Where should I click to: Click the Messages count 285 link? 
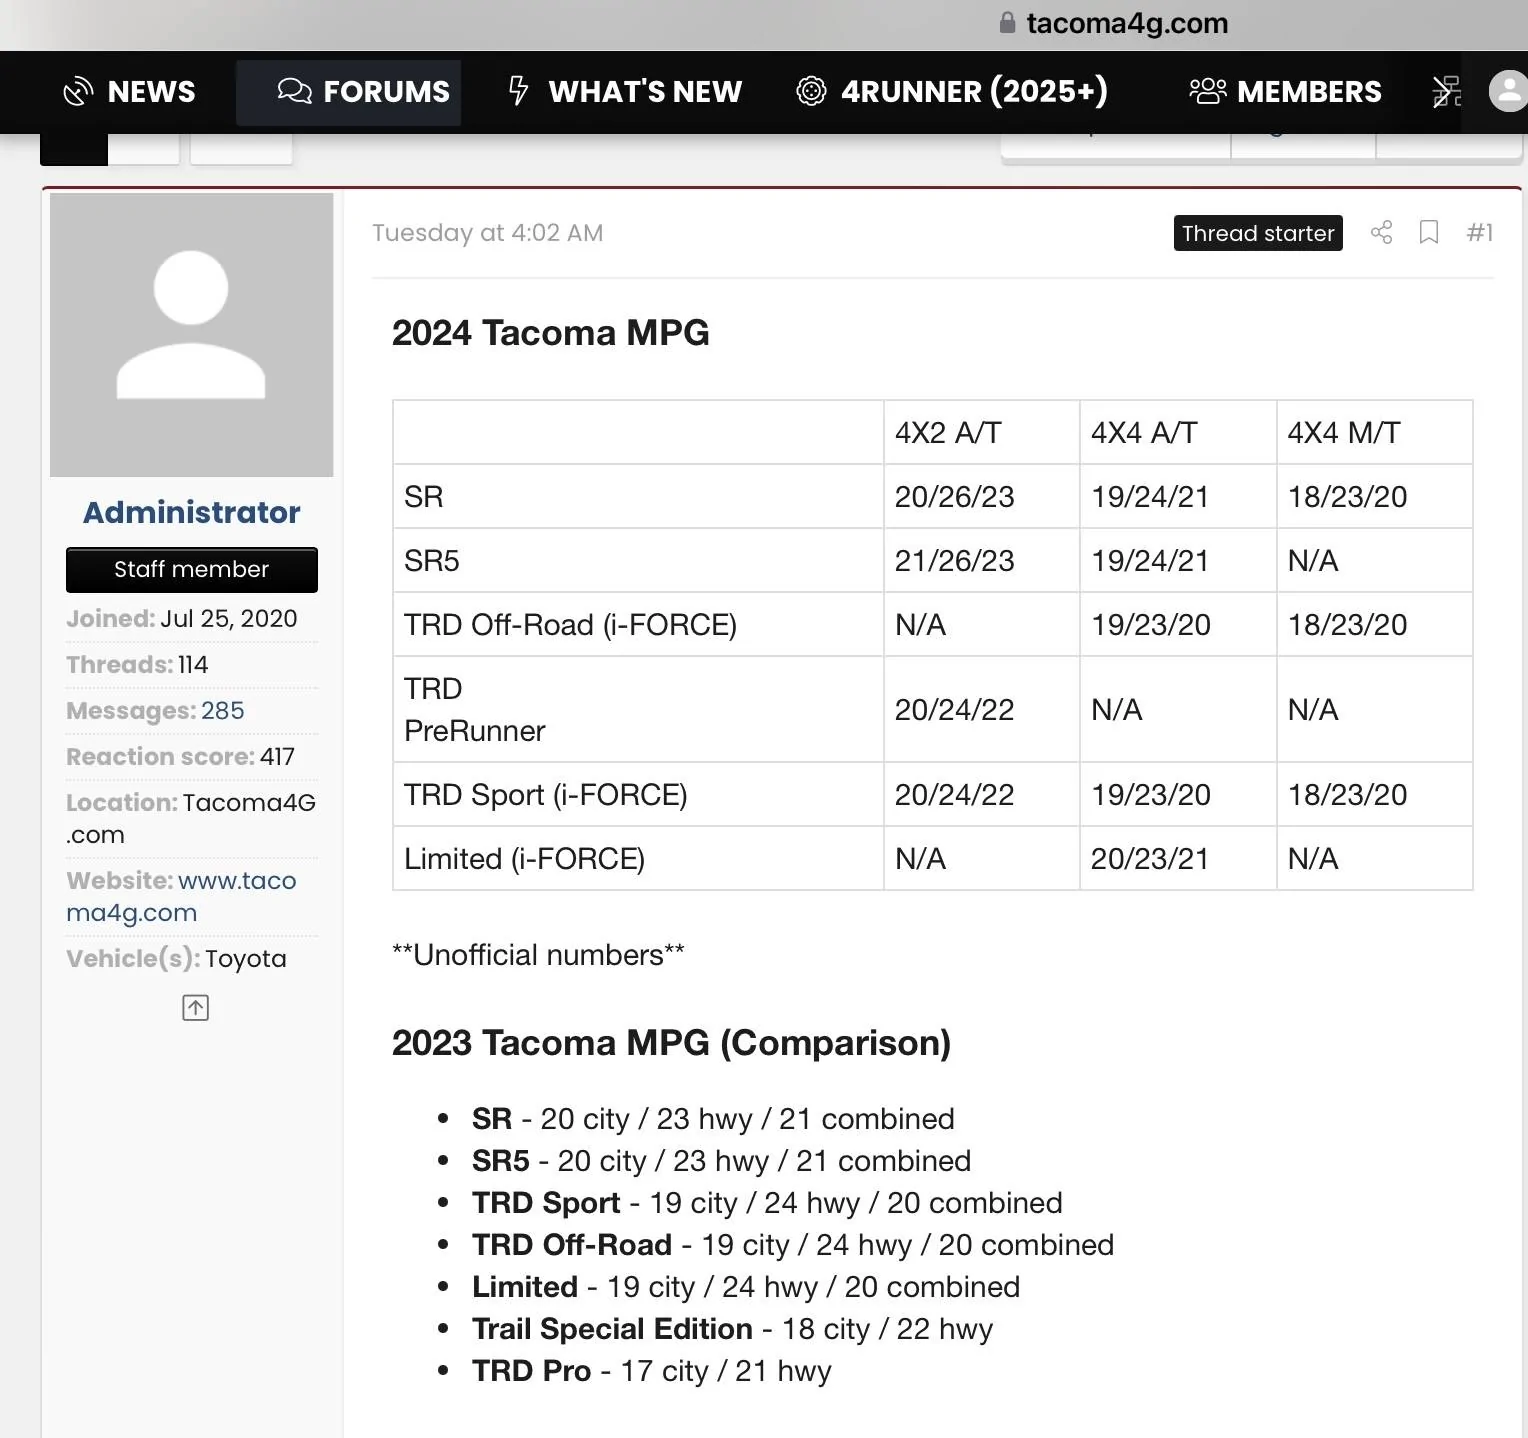pos(222,711)
